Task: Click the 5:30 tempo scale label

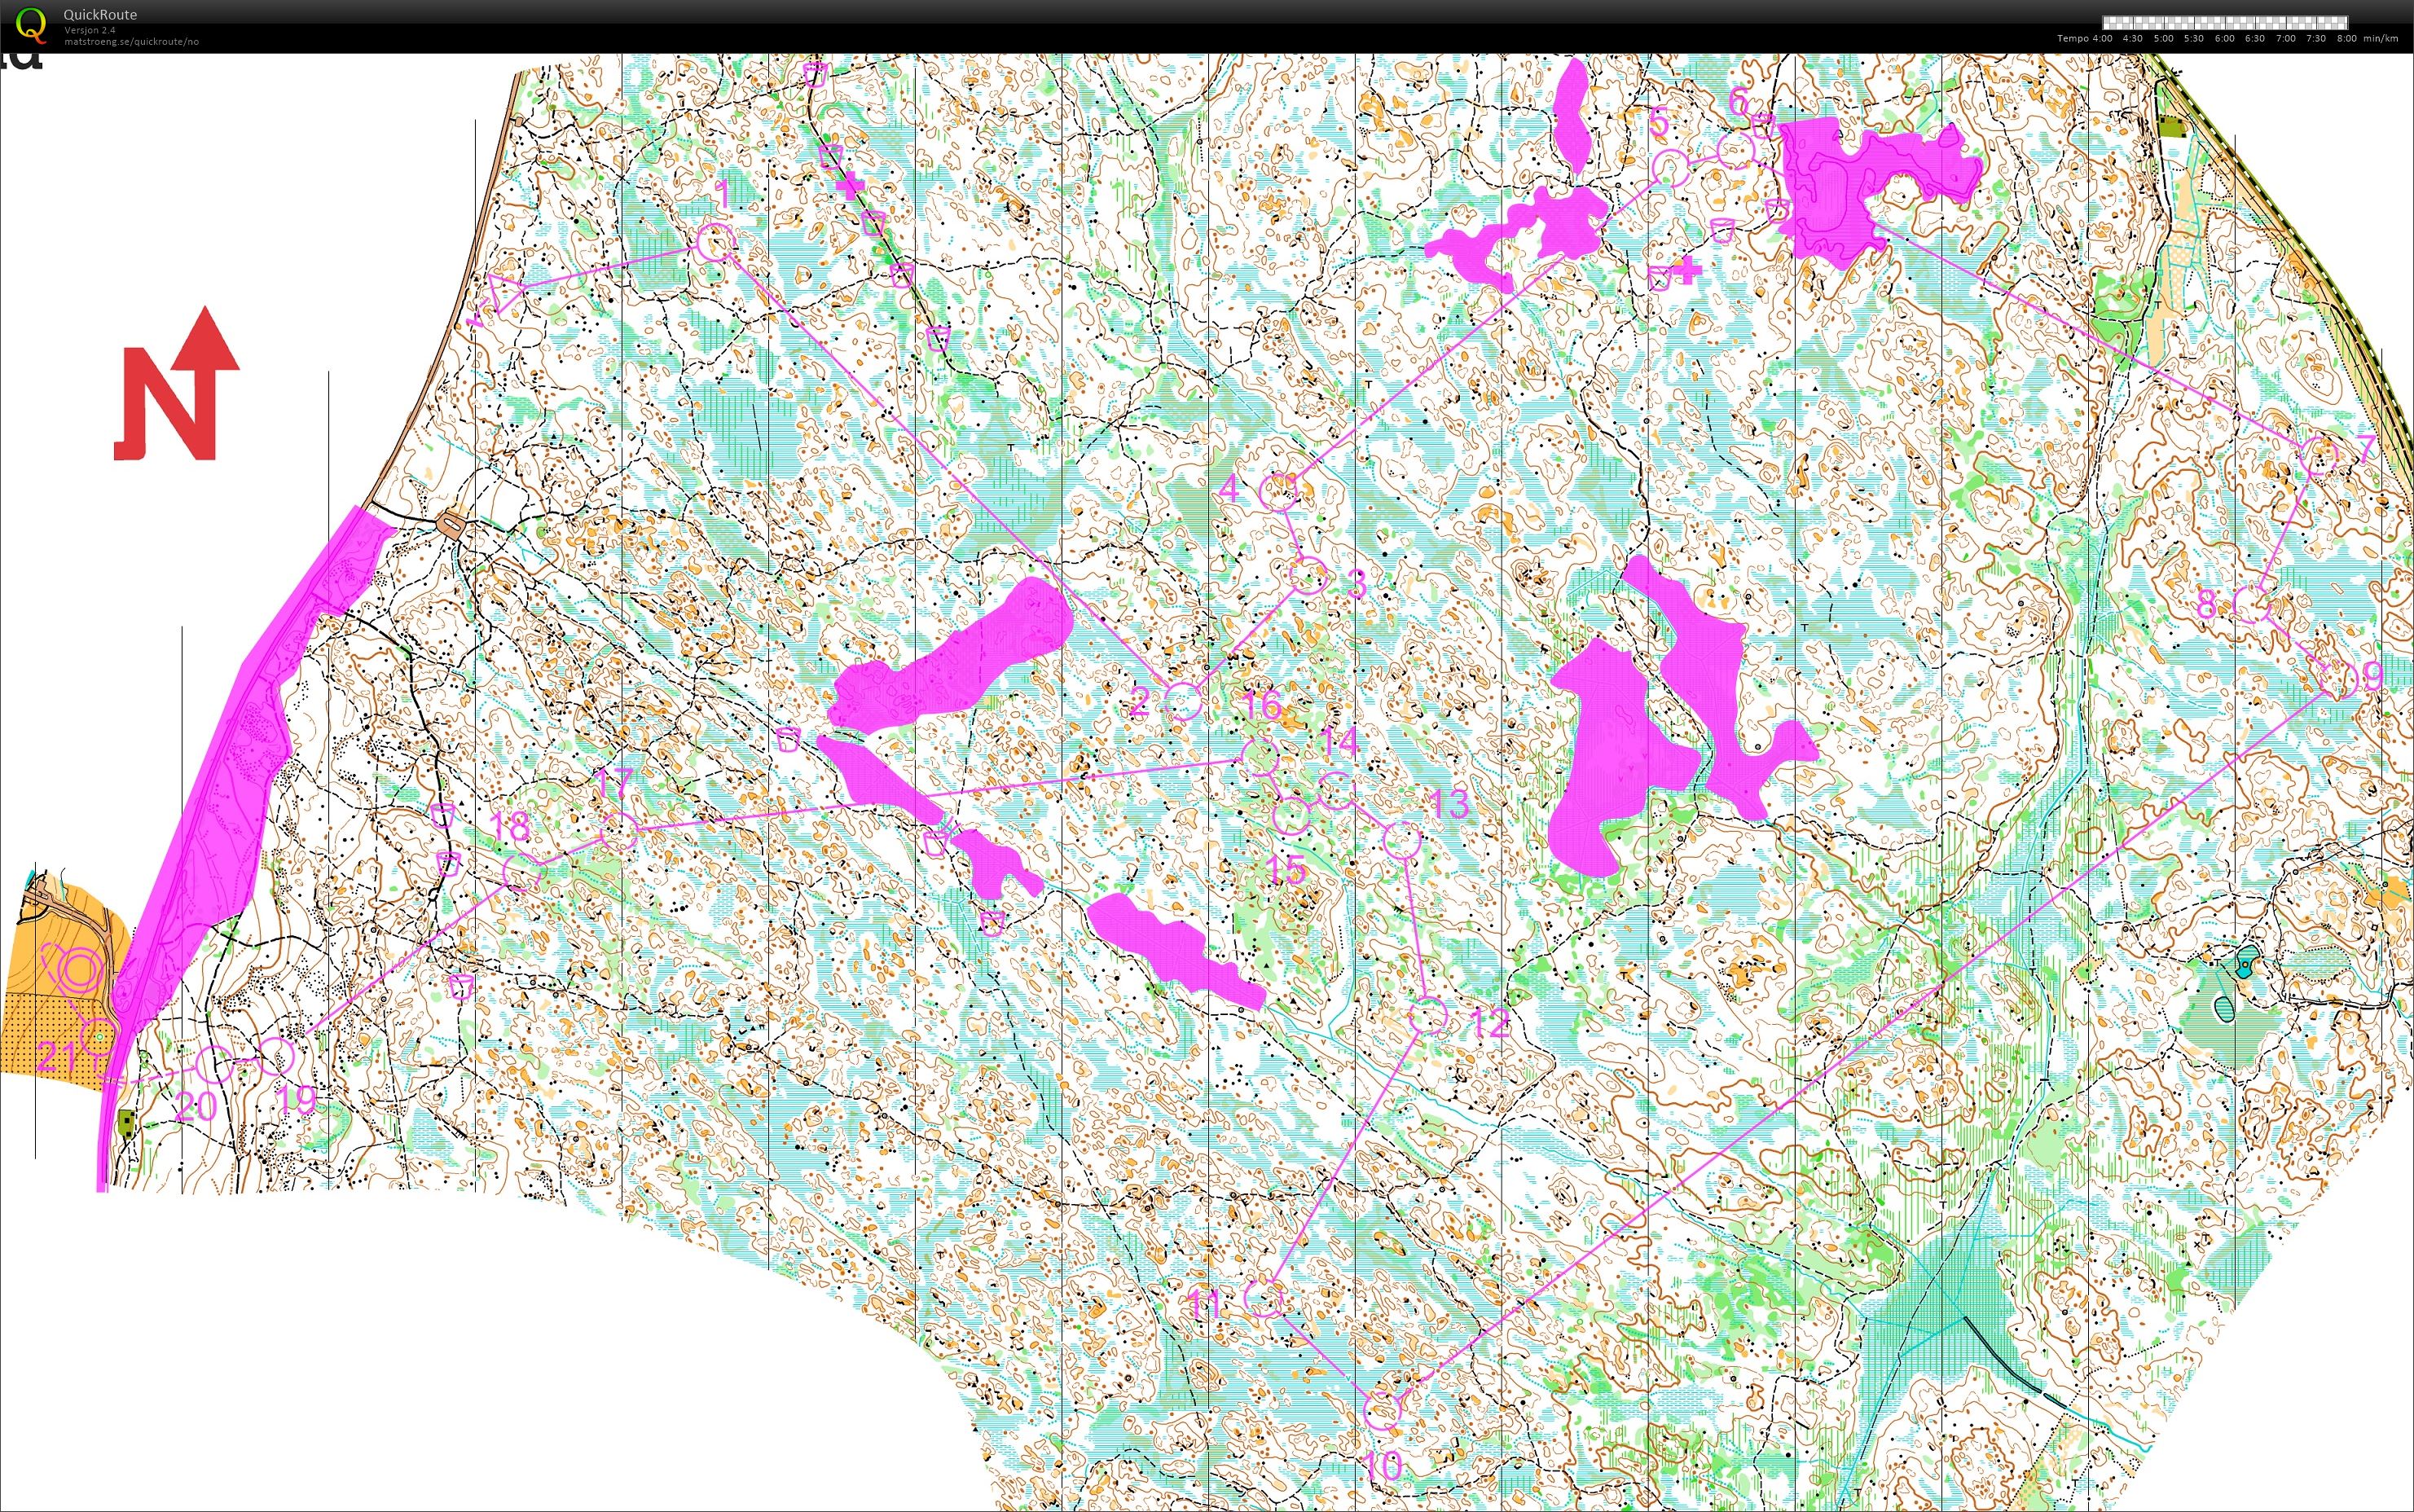Action: tap(2194, 39)
